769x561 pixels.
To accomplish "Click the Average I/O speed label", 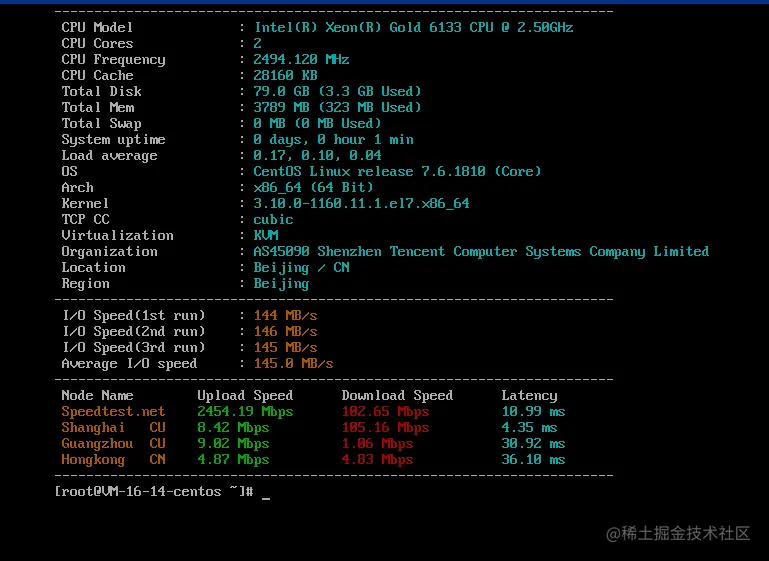I will click(x=129, y=363).
